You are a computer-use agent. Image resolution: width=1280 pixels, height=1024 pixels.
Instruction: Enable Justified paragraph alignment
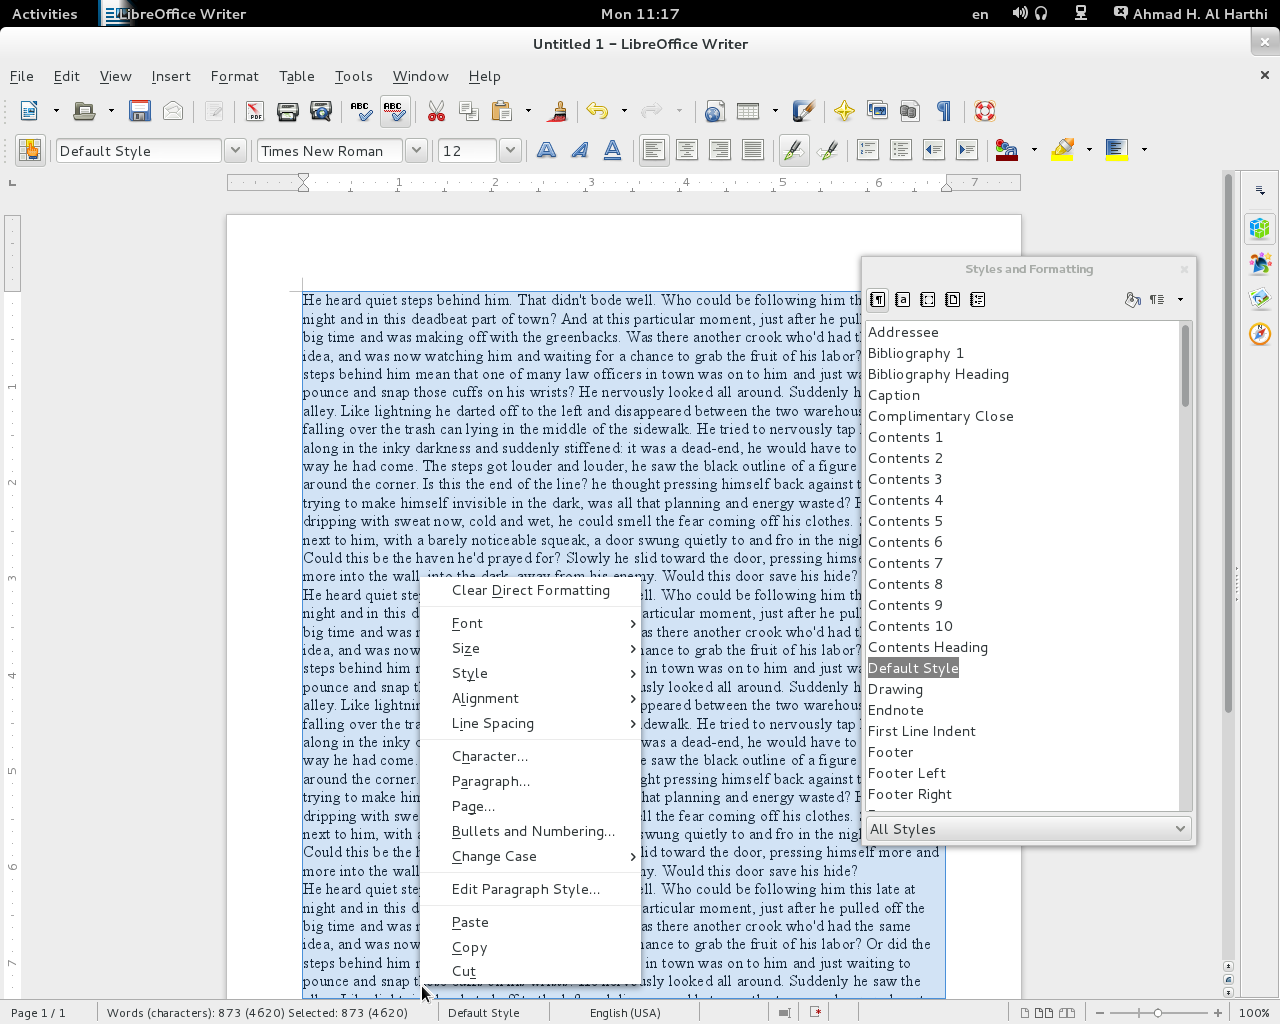[x=753, y=150]
